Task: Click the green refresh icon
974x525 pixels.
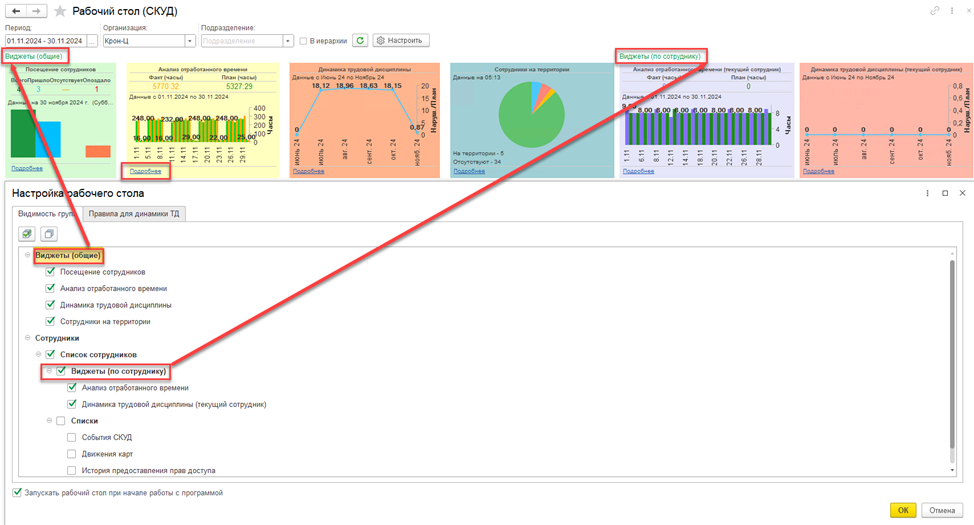Action: 360,41
